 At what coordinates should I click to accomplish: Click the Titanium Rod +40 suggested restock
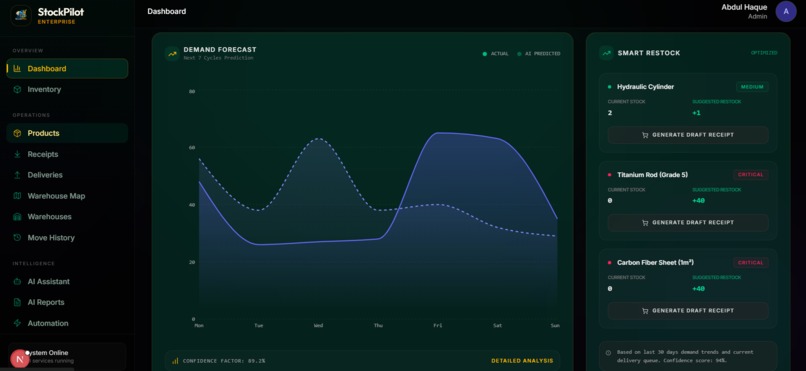[698, 200]
